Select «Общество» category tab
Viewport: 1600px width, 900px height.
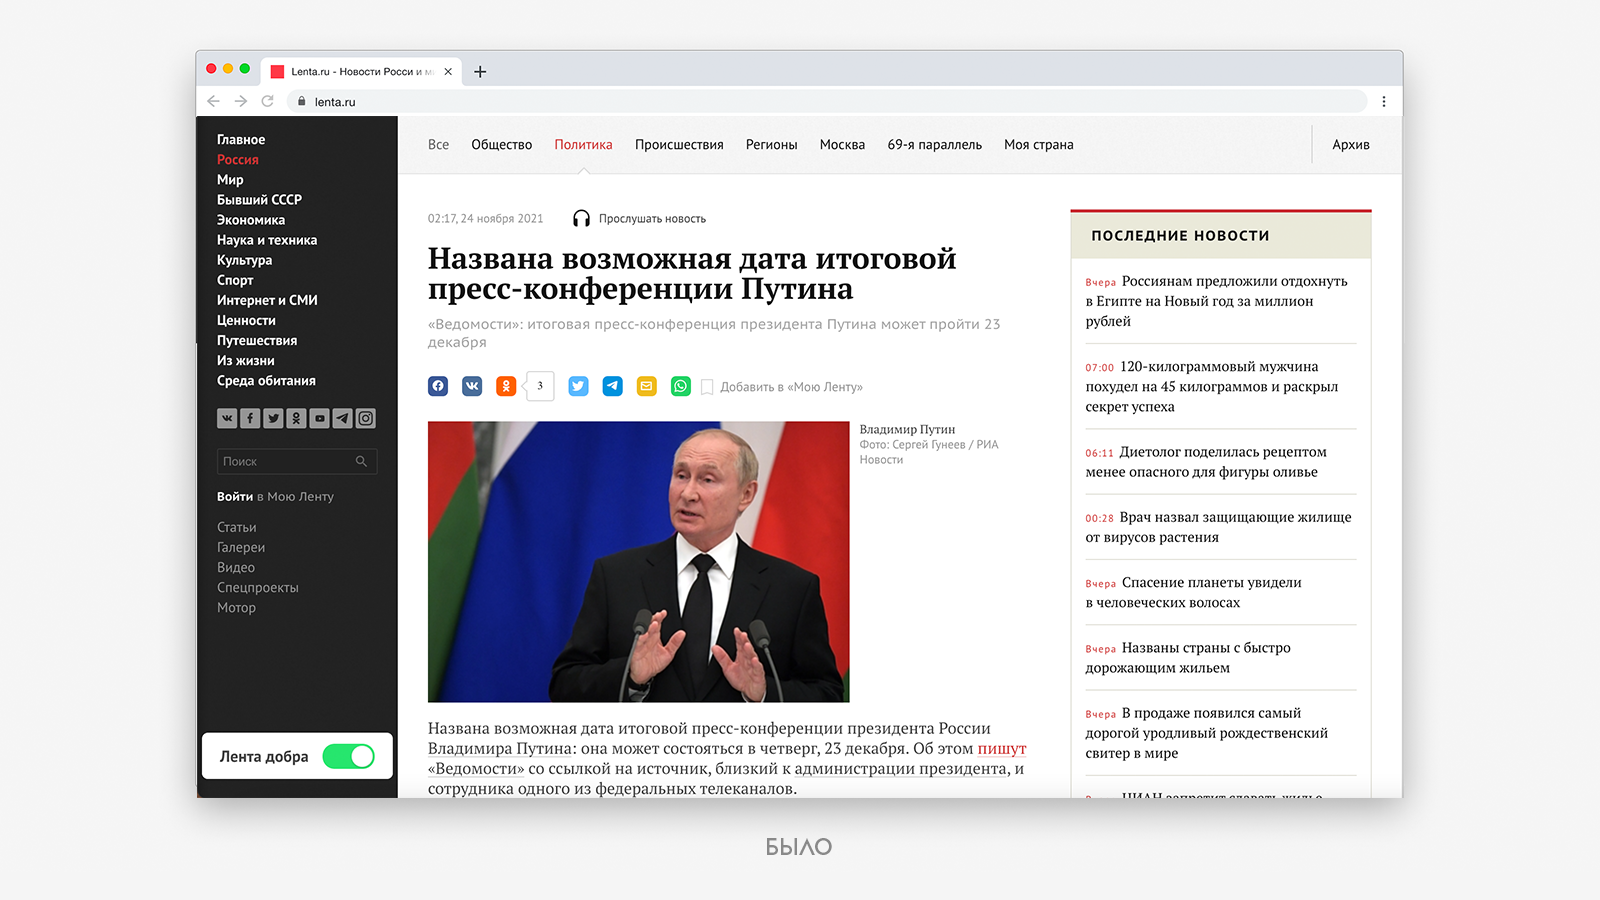coord(502,145)
